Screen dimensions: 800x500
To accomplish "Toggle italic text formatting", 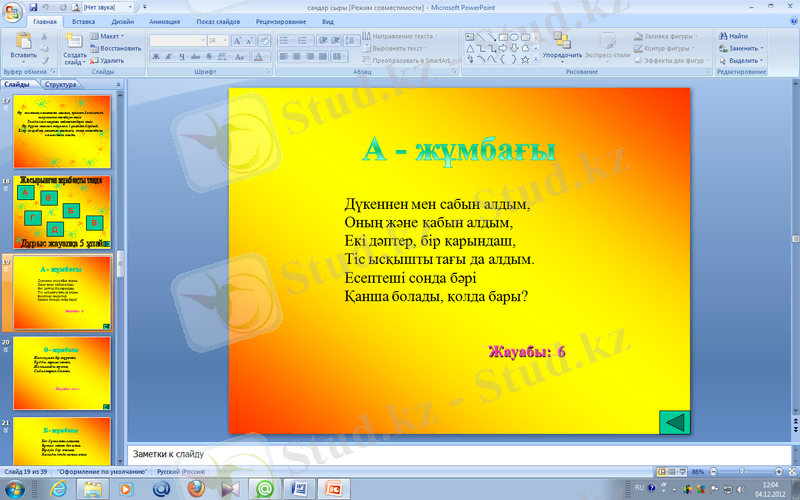I will 170,57.
